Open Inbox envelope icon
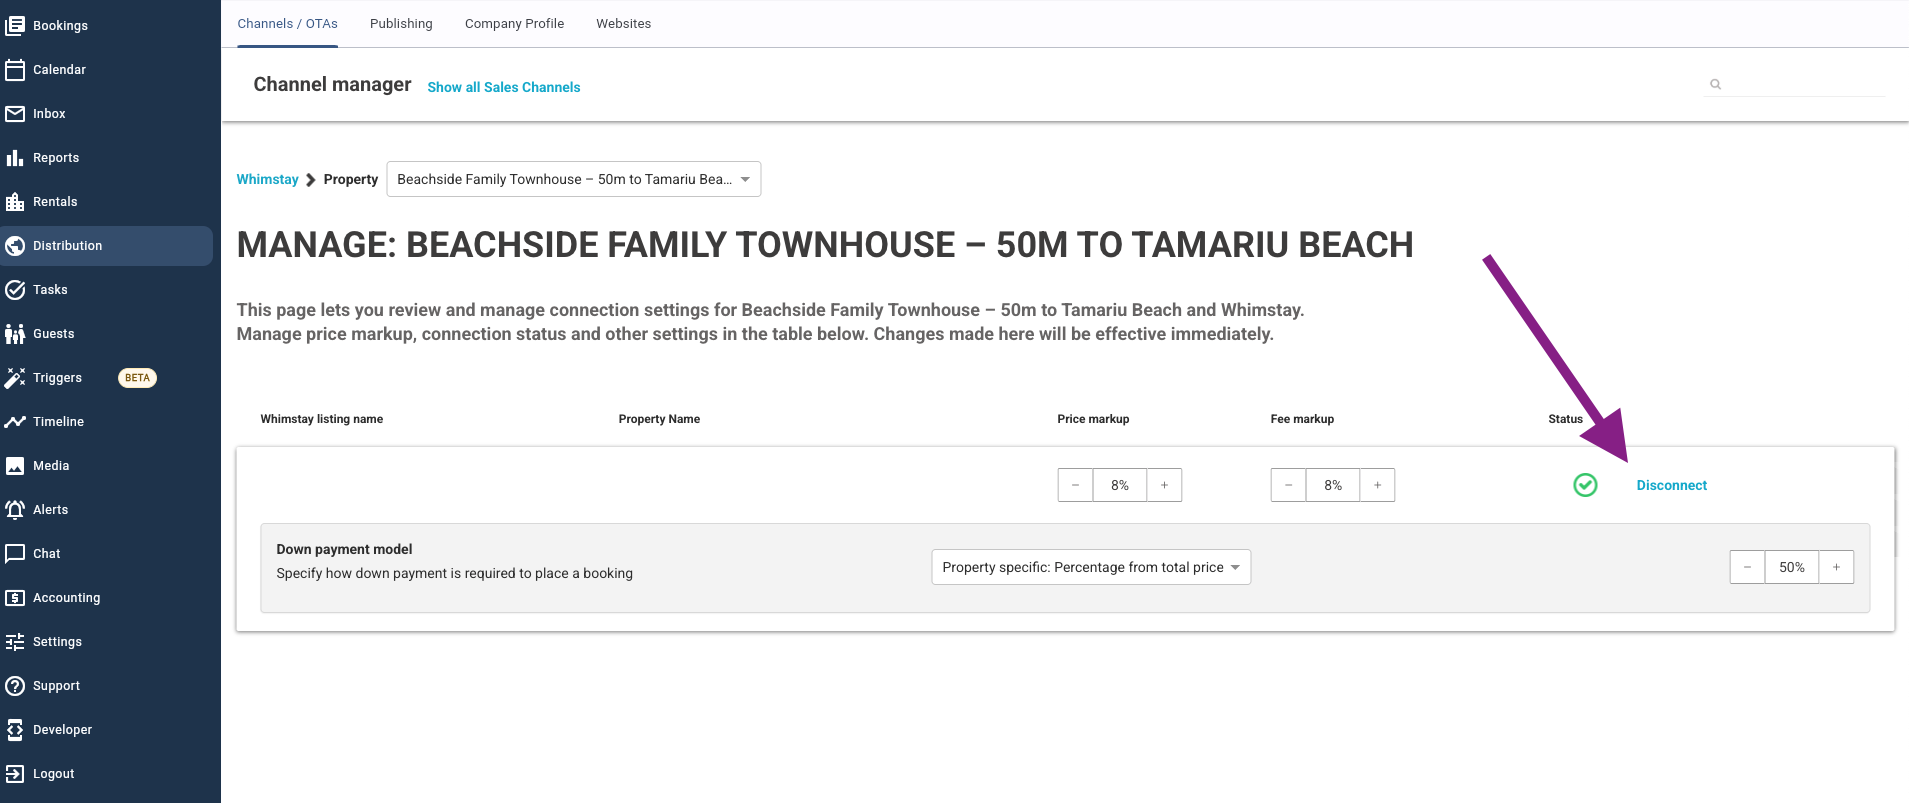The width and height of the screenshot is (1909, 803). coord(15,114)
